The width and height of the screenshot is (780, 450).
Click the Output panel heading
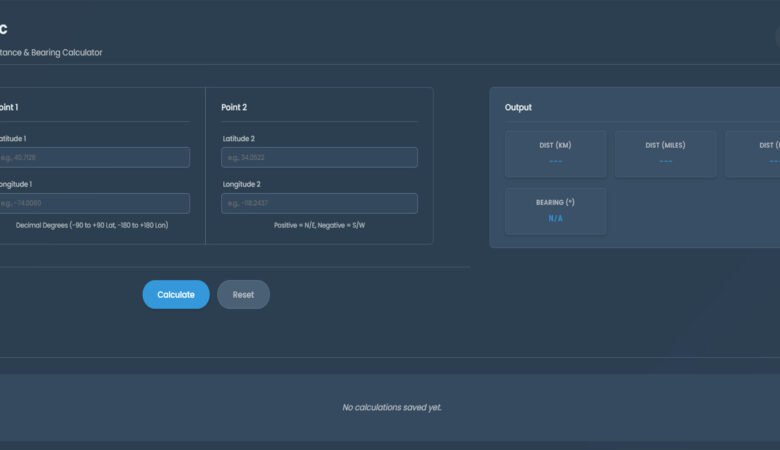tap(518, 107)
